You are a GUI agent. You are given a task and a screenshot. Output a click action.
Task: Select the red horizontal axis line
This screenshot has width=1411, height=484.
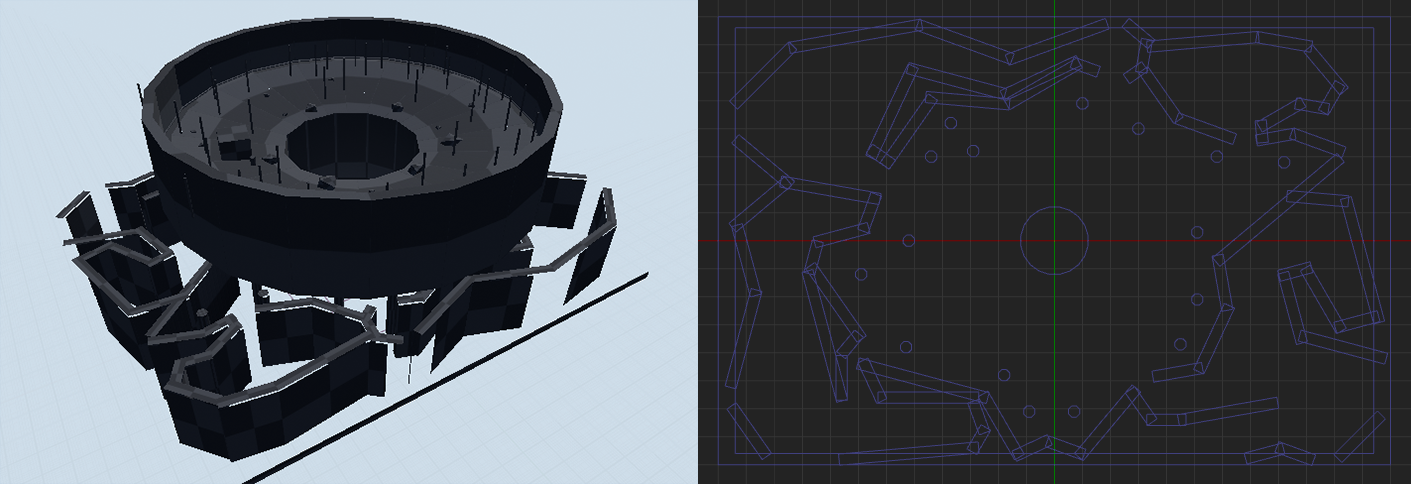point(960,241)
